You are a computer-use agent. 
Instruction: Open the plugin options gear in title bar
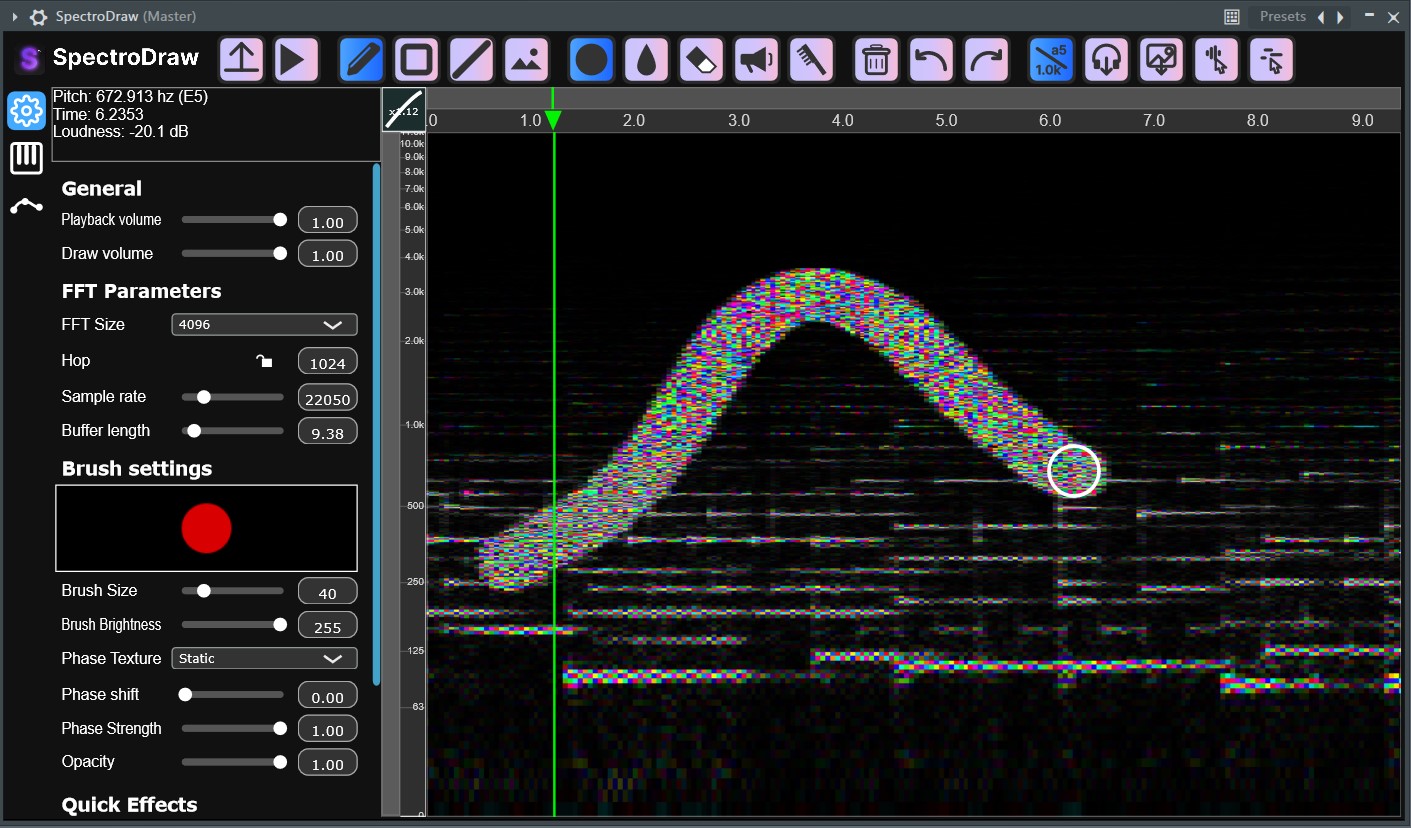pyautogui.click(x=38, y=17)
